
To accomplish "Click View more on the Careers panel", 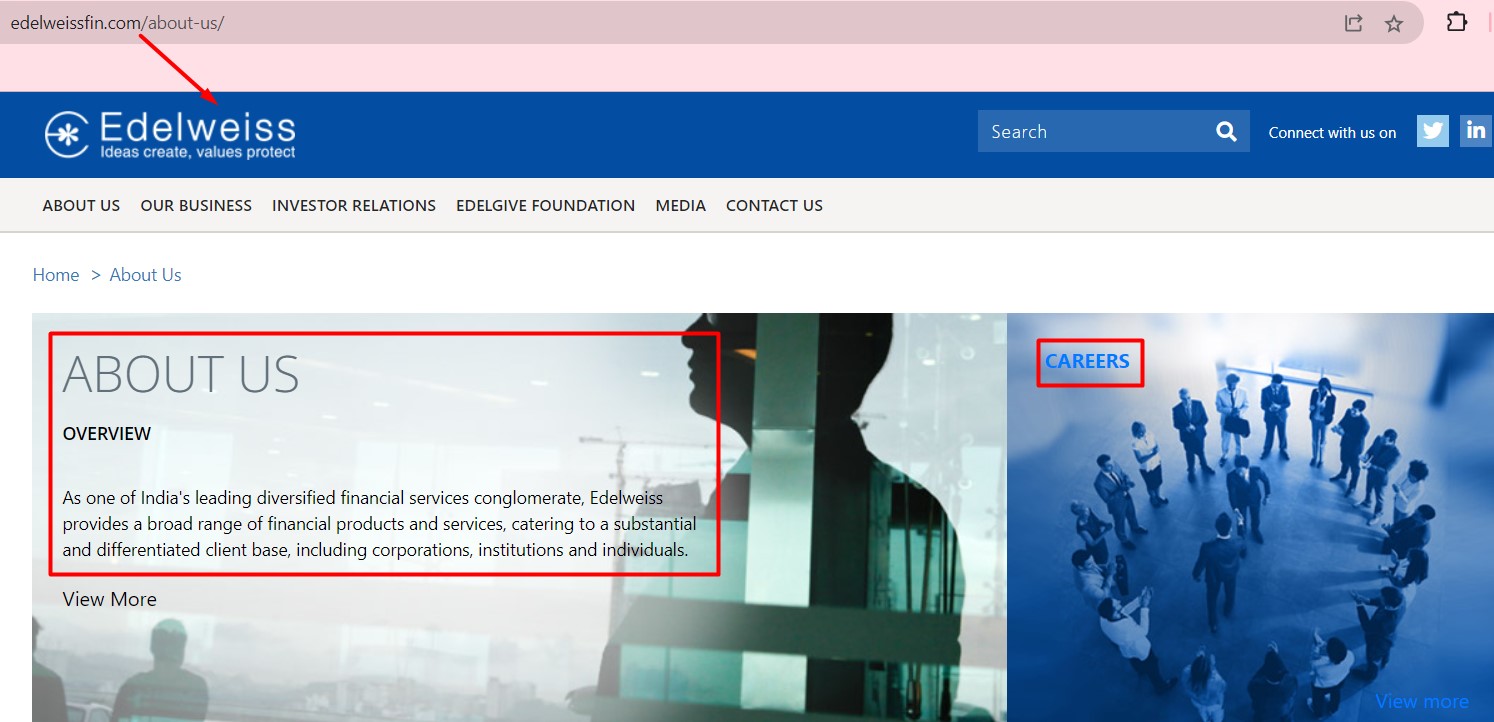I will tap(1421, 701).
